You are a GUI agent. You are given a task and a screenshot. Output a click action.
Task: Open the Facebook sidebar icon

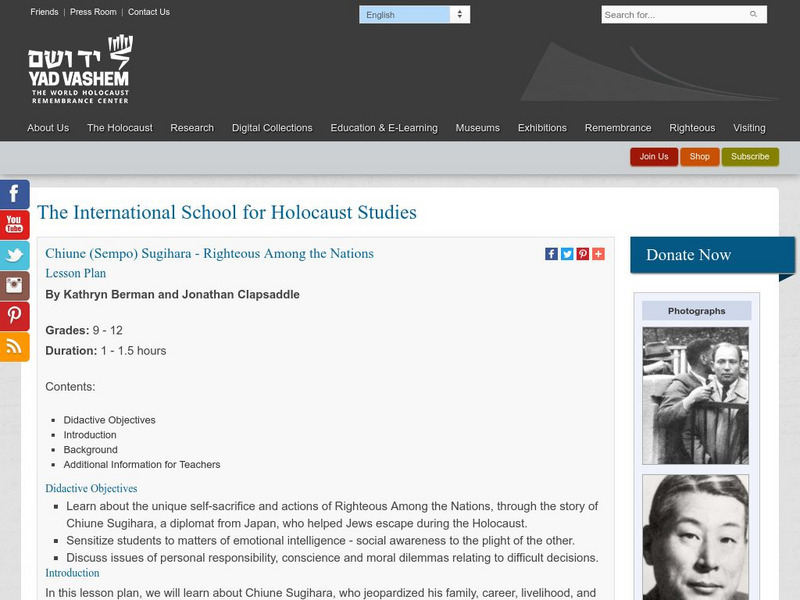point(14,194)
